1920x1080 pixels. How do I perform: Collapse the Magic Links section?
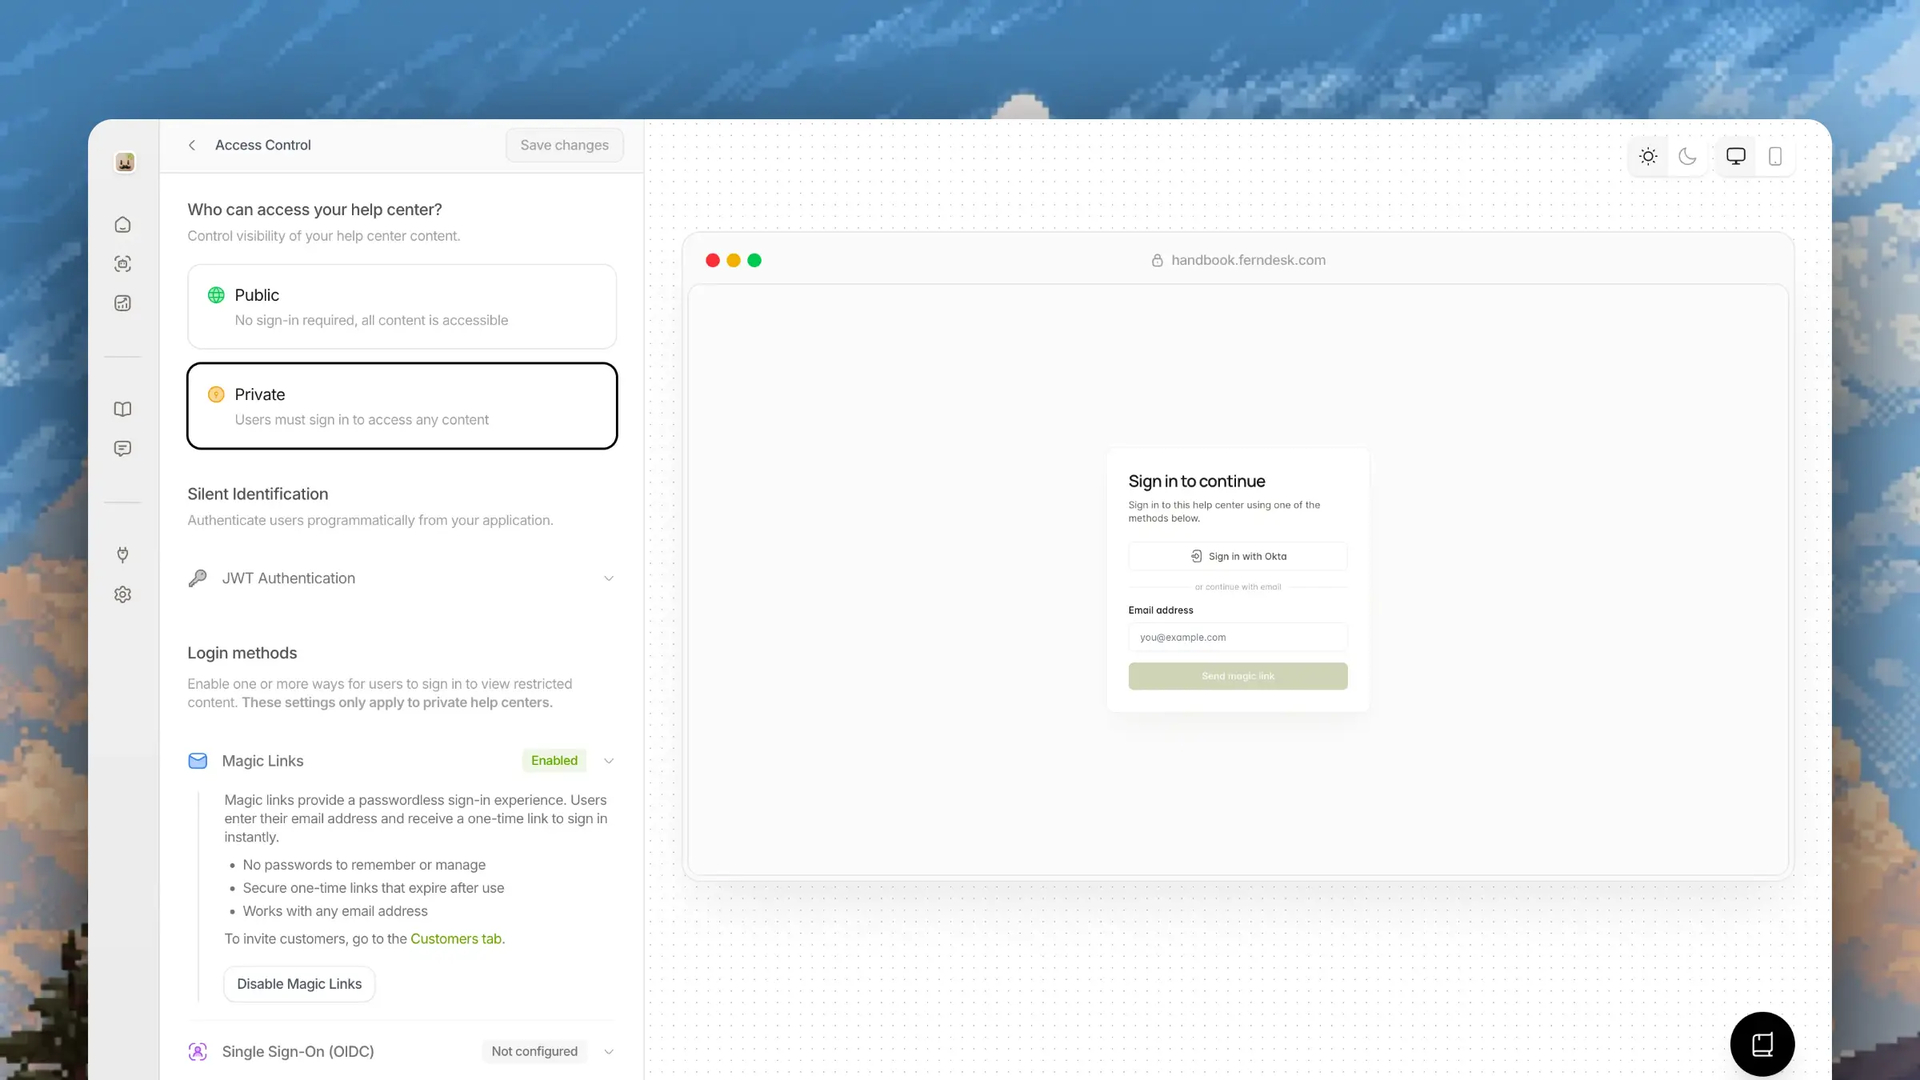(x=609, y=760)
